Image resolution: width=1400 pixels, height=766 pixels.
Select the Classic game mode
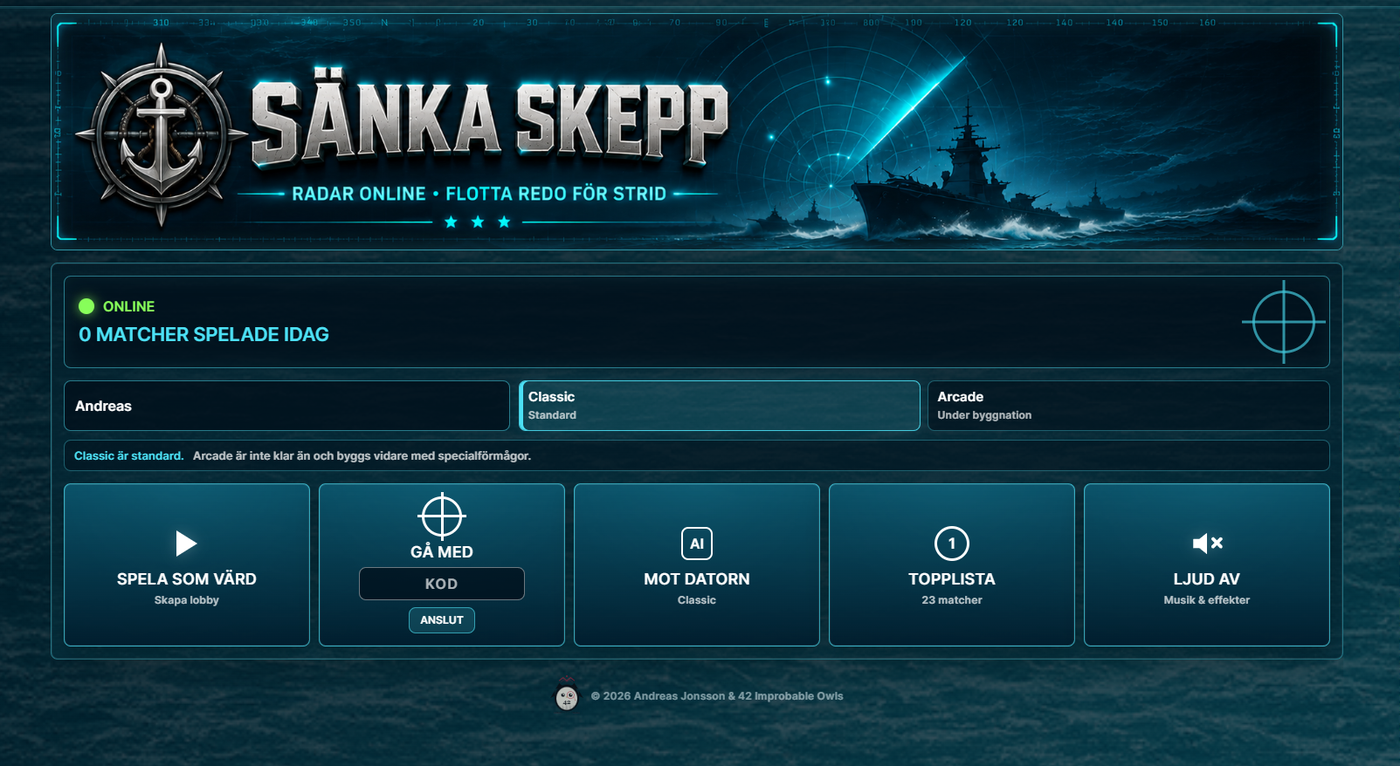(720, 405)
